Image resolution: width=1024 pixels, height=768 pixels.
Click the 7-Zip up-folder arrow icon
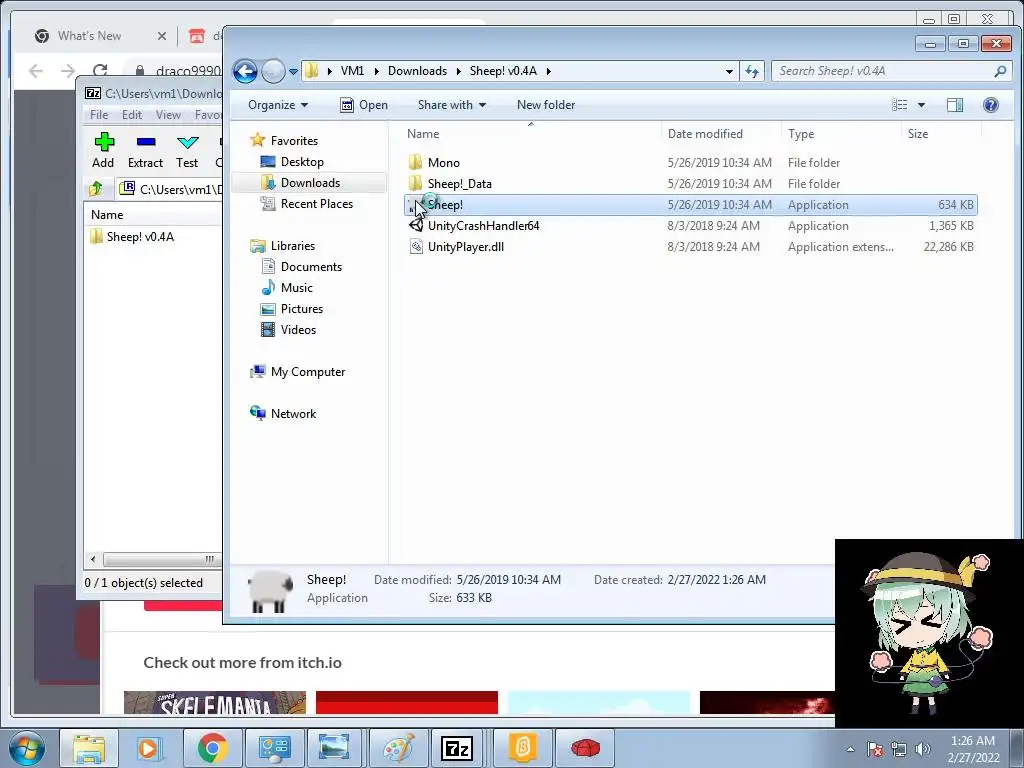pyautogui.click(x=96, y=189)
